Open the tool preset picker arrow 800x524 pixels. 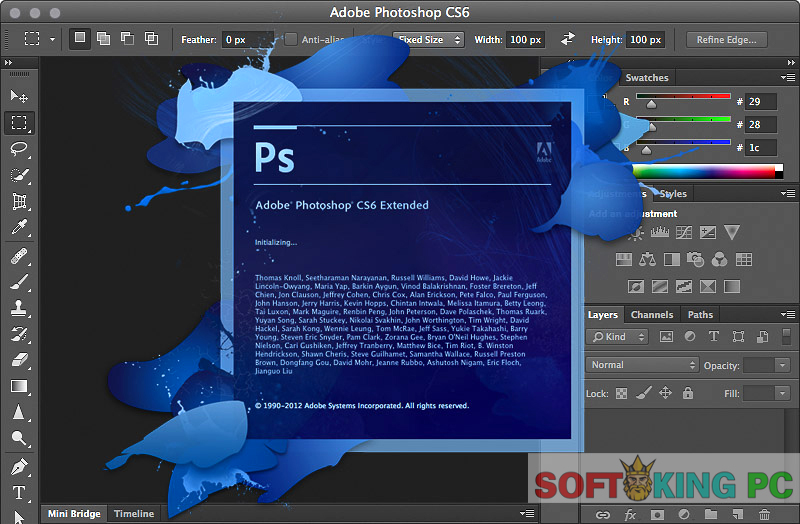coord(52,39)
